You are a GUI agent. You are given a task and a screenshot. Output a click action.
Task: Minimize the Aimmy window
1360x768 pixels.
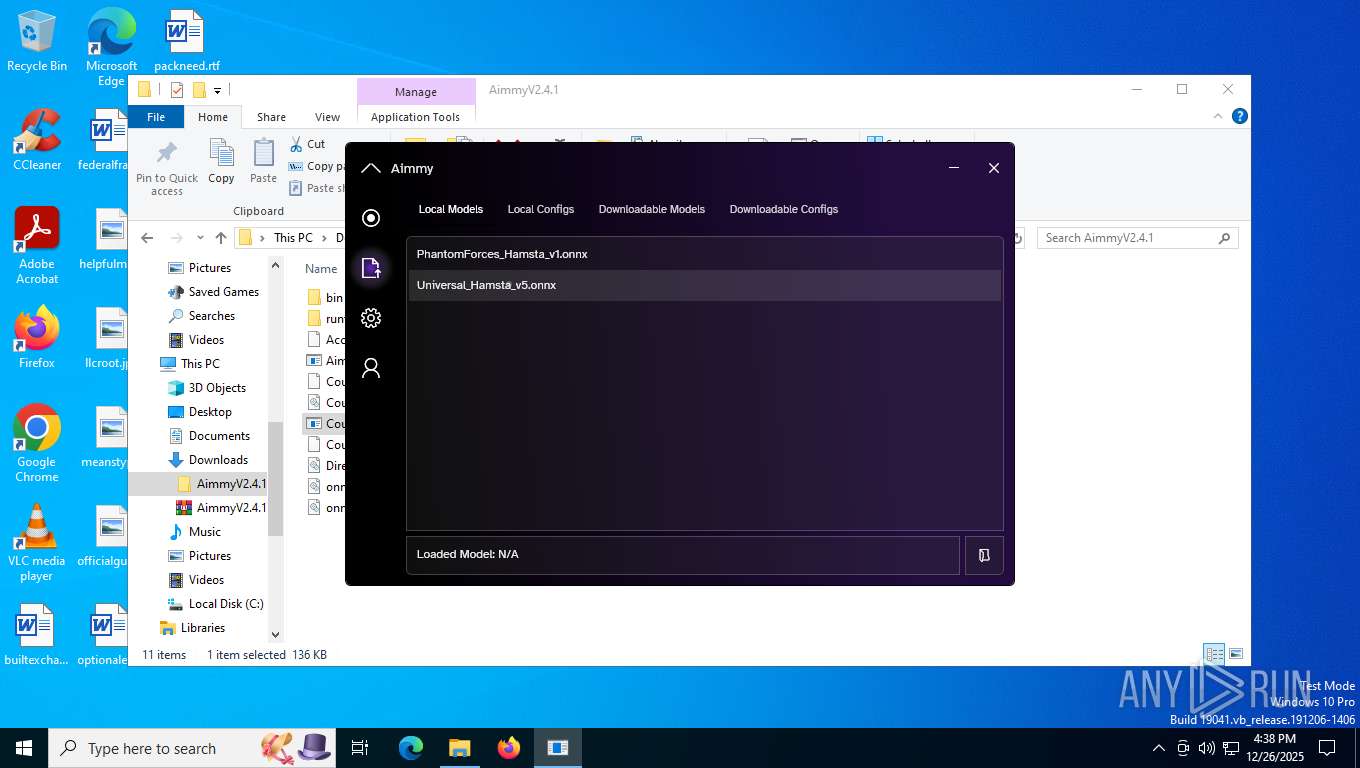pyautogui.click(x=954, y=168)
